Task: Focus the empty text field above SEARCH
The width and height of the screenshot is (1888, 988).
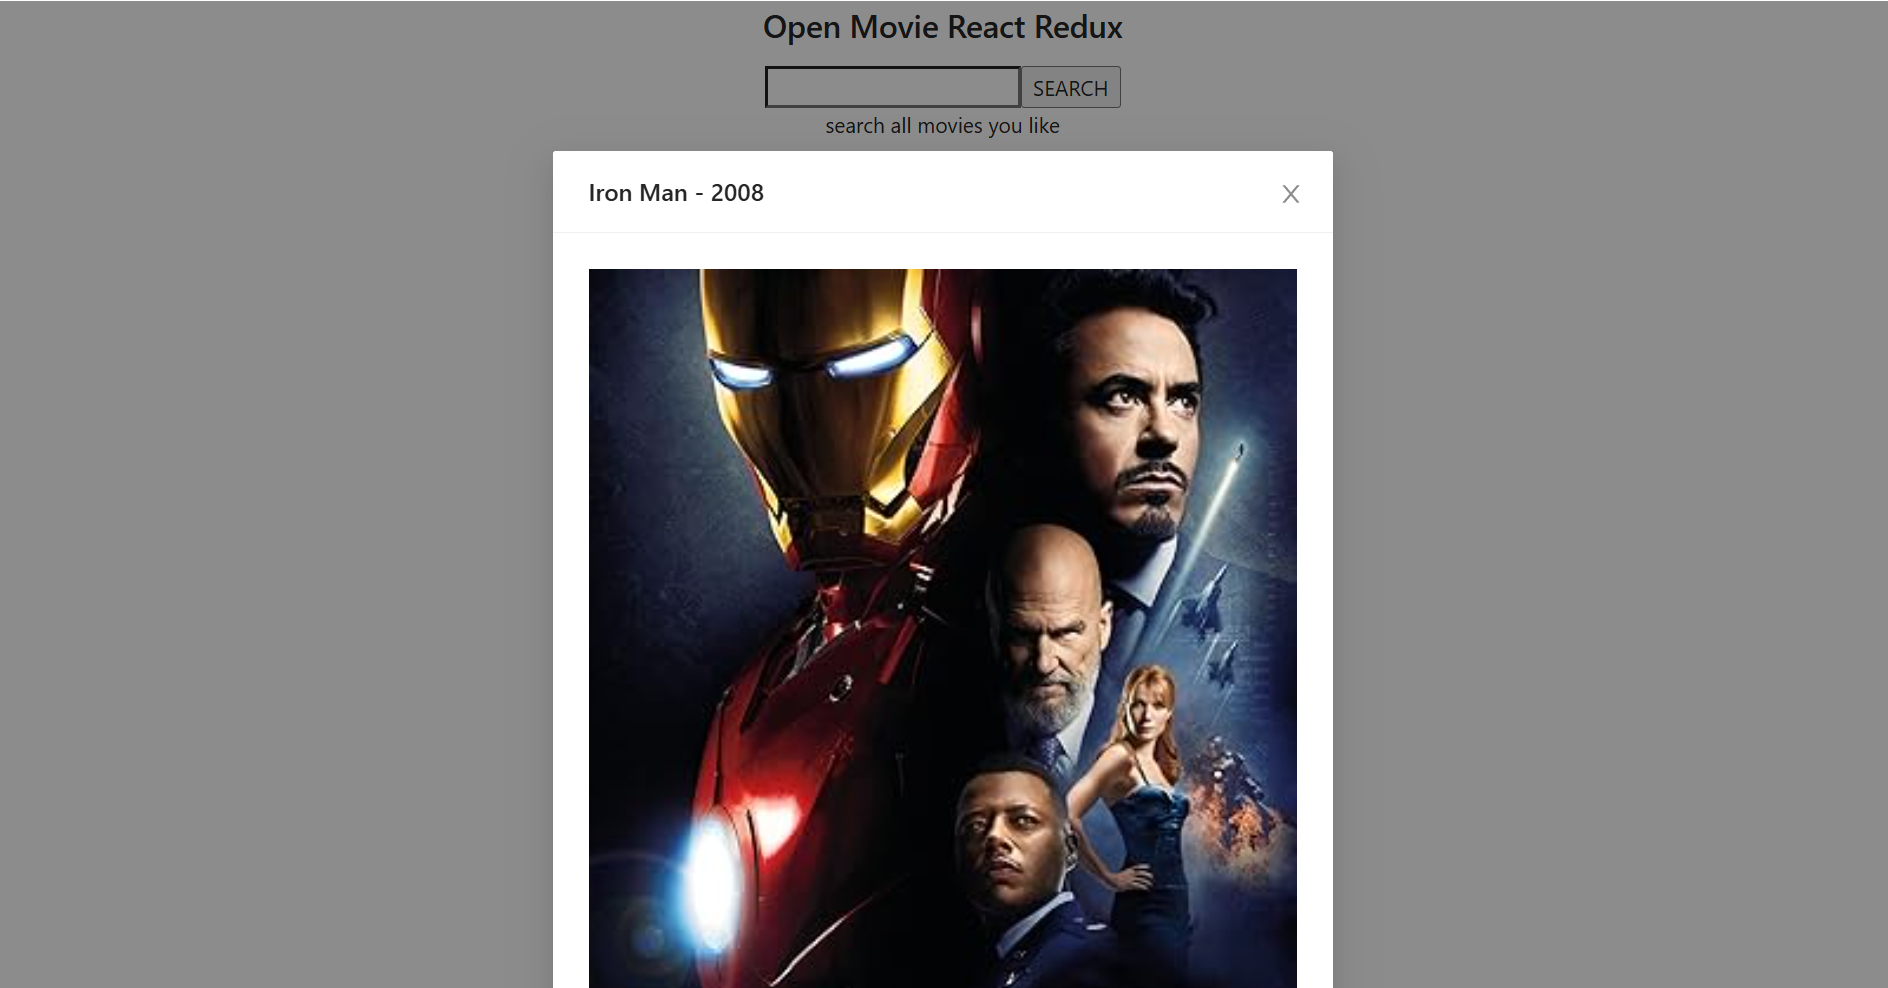Action: click(890, 87)
